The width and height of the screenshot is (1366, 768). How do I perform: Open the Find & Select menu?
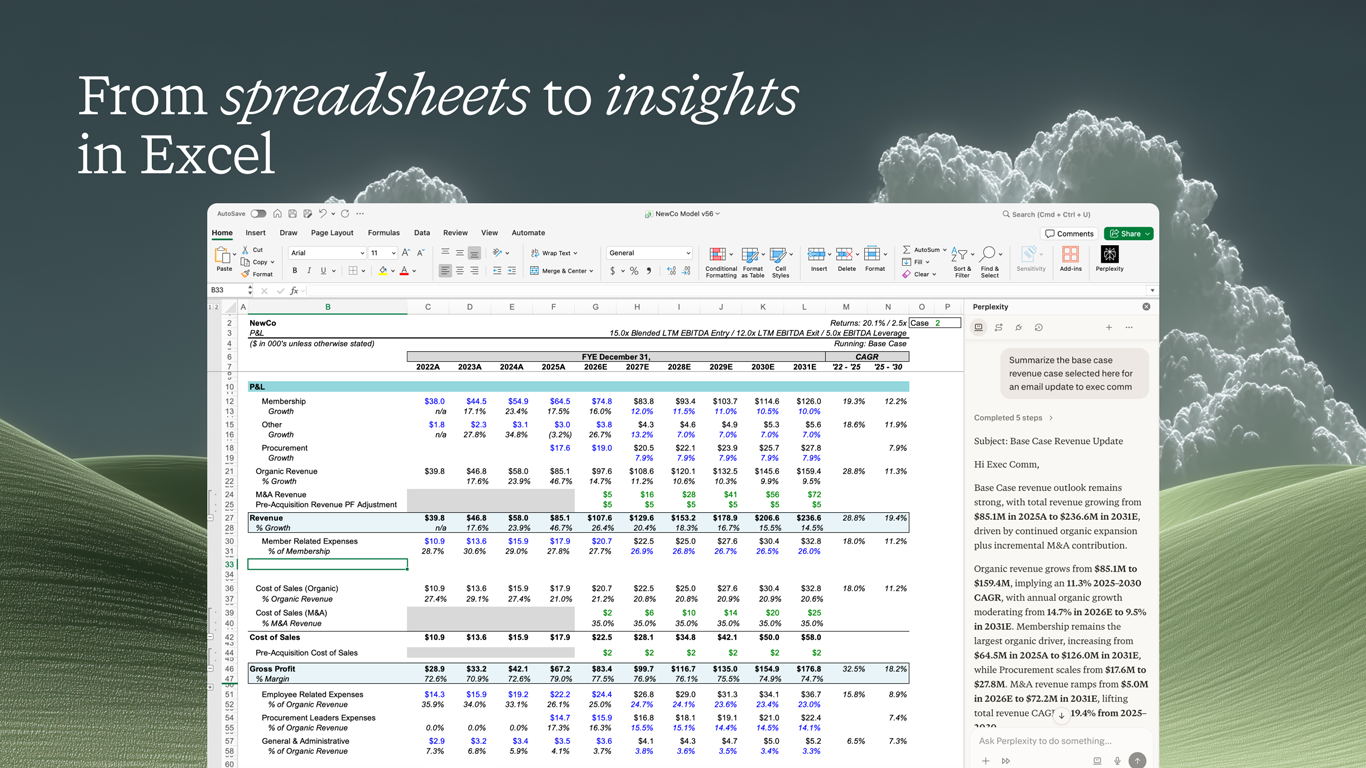click(x=989, y=261)
